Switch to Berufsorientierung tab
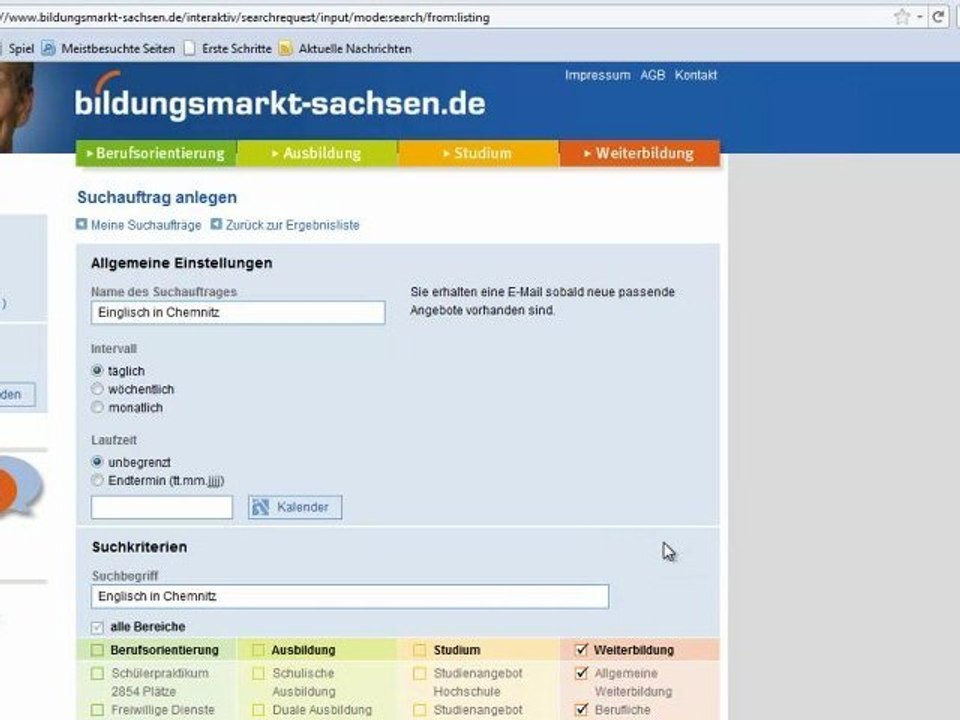The image size is (960, 720). point(156,153)
